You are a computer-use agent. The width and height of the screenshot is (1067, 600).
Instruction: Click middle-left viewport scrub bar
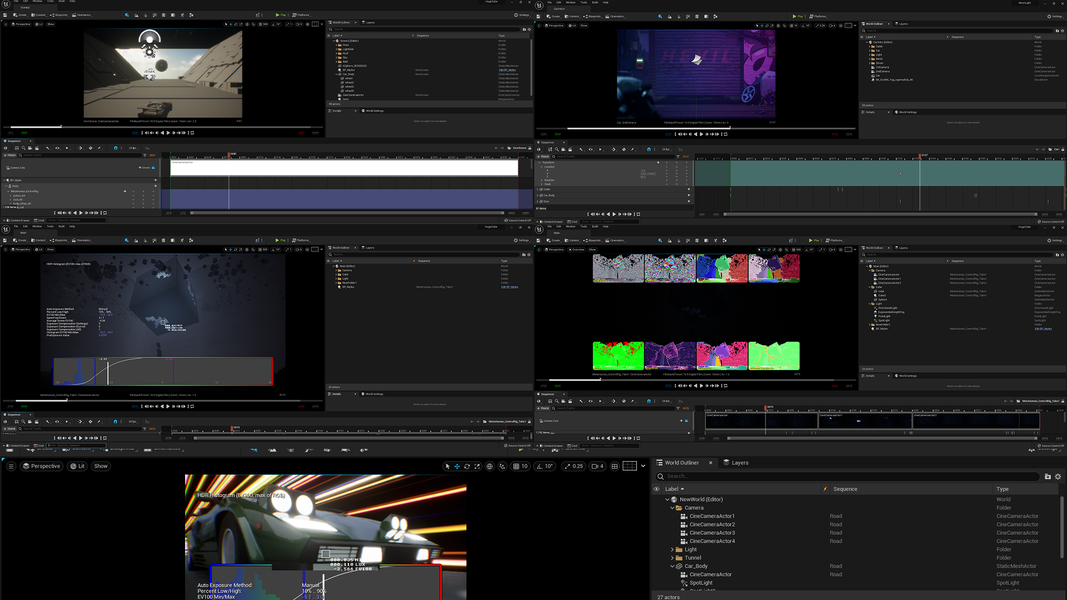pos(163,400)
